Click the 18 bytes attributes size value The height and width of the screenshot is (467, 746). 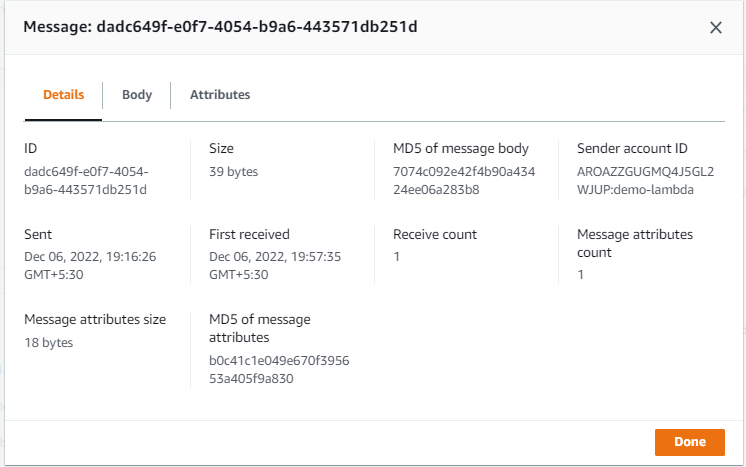click(x=49, y=343)
